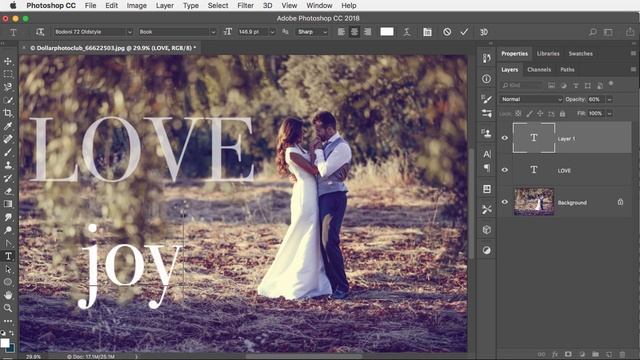Select the Path Selection tool
Viewport: 640px width, 360px height.
[8, 269]
